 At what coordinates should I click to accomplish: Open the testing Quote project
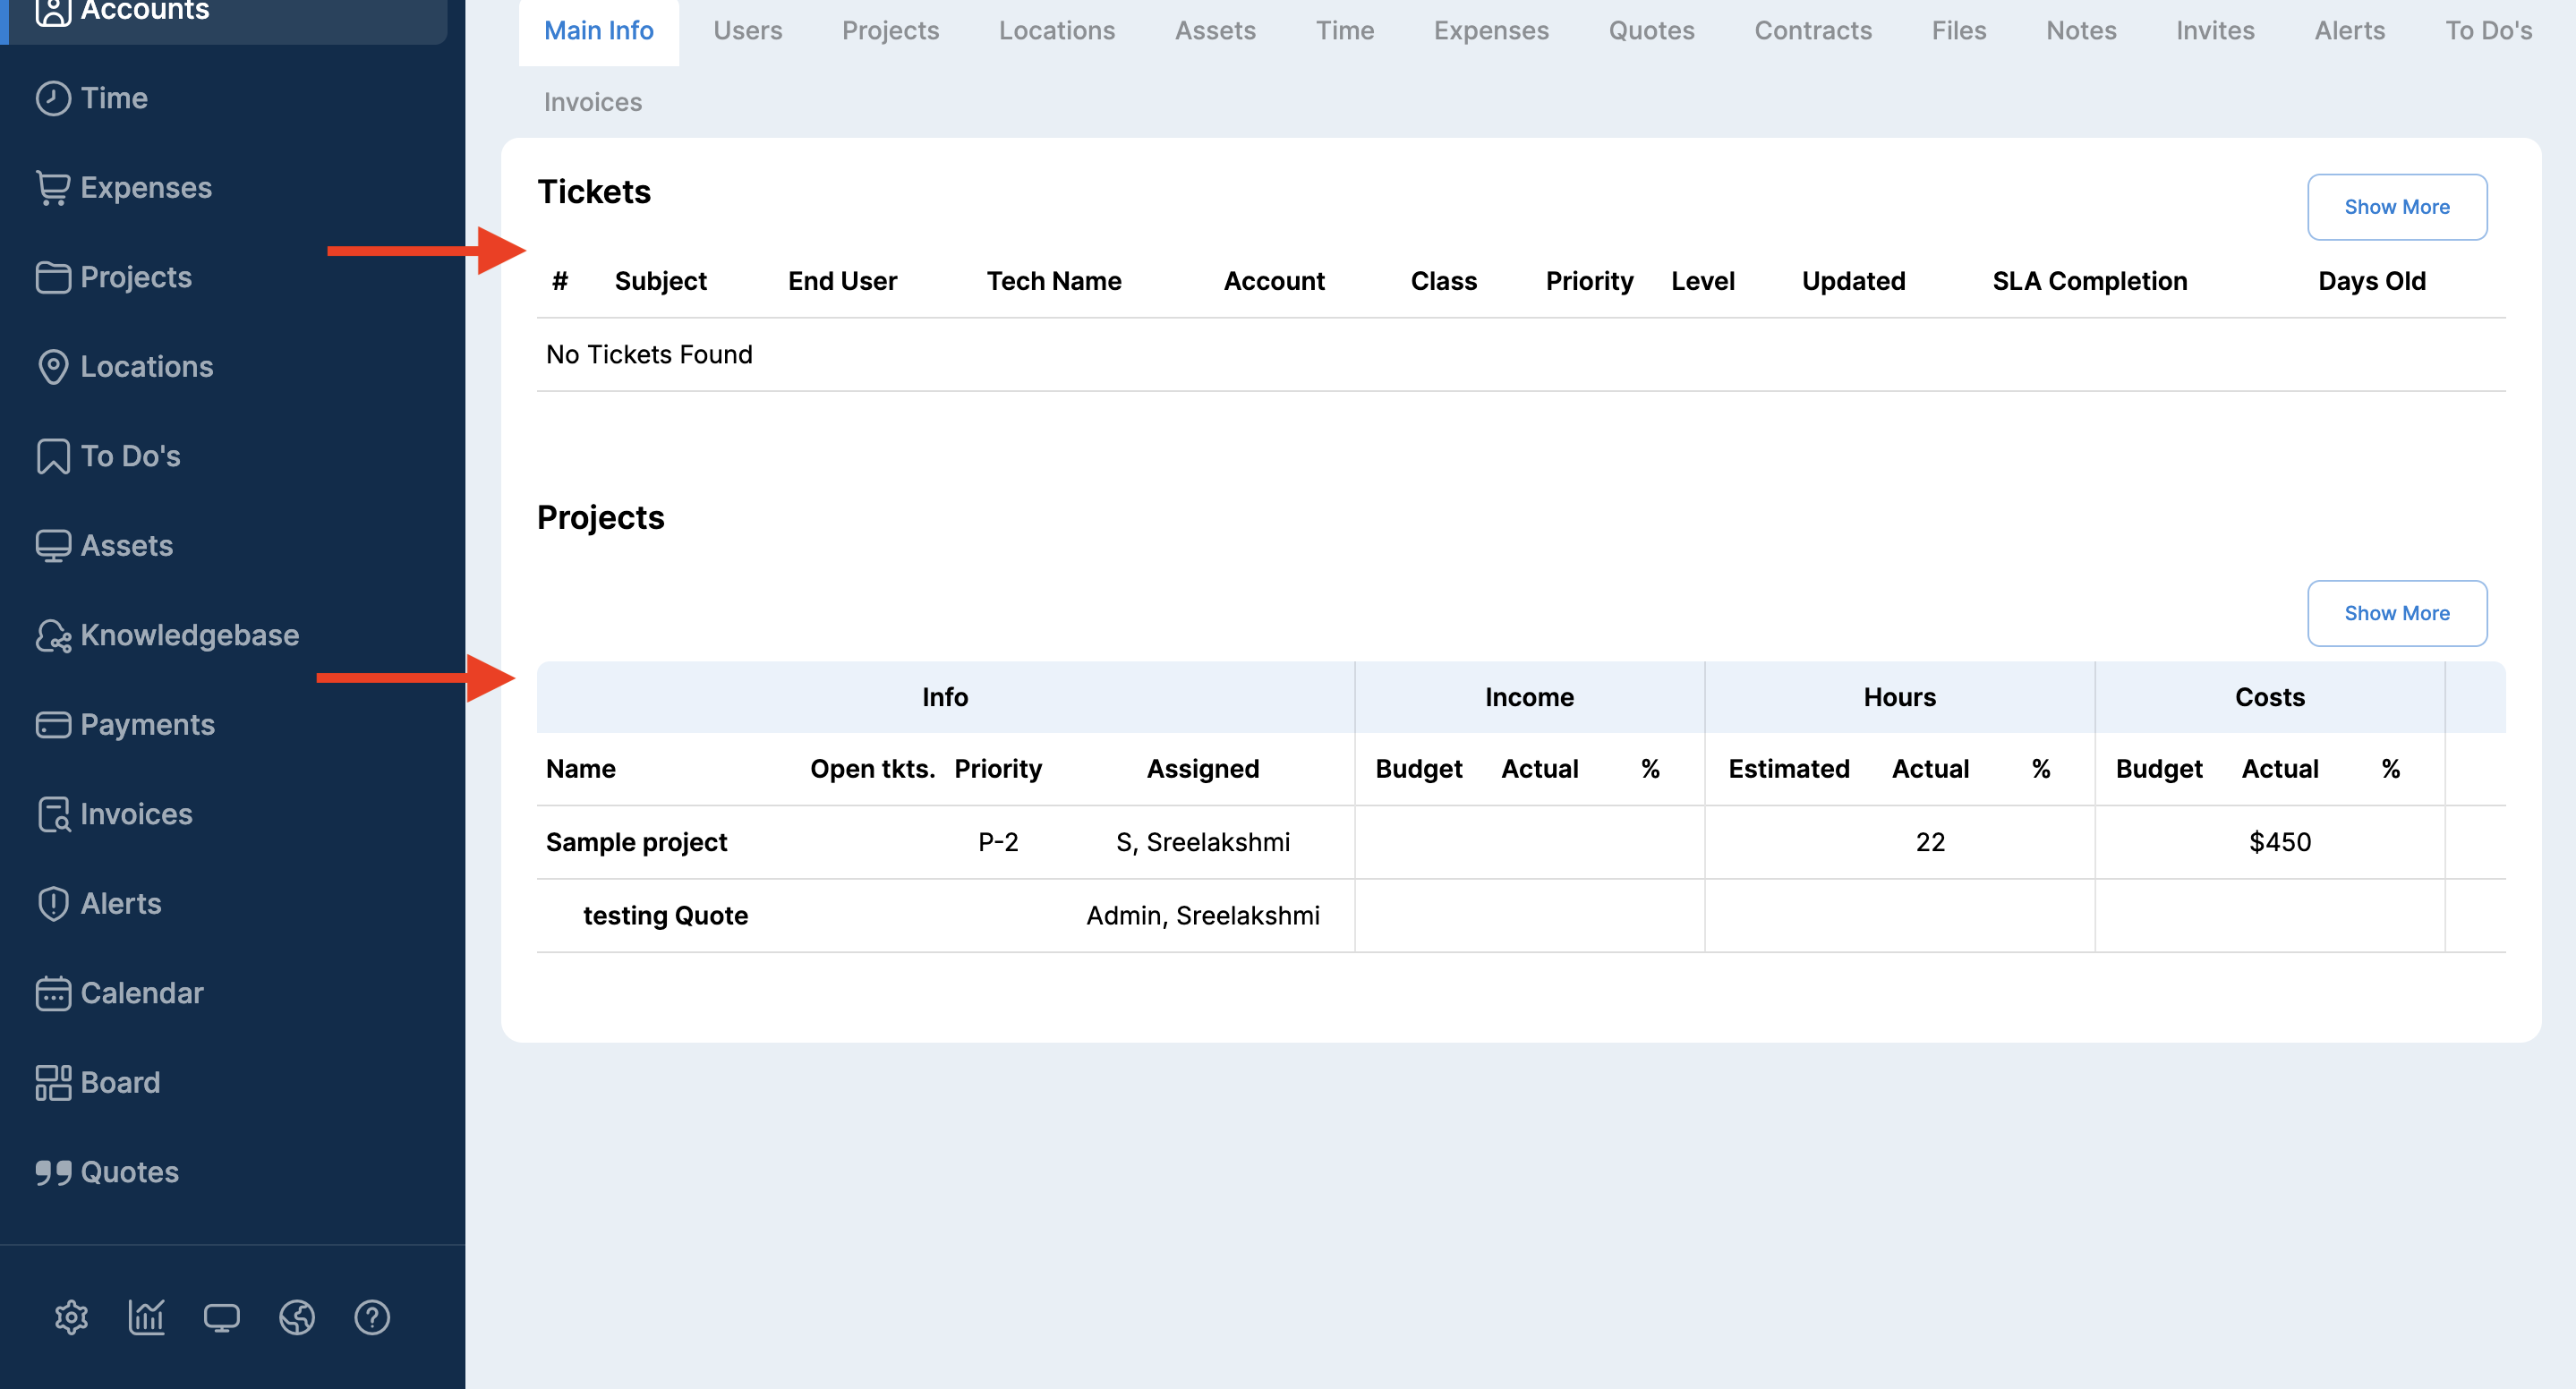665,915
